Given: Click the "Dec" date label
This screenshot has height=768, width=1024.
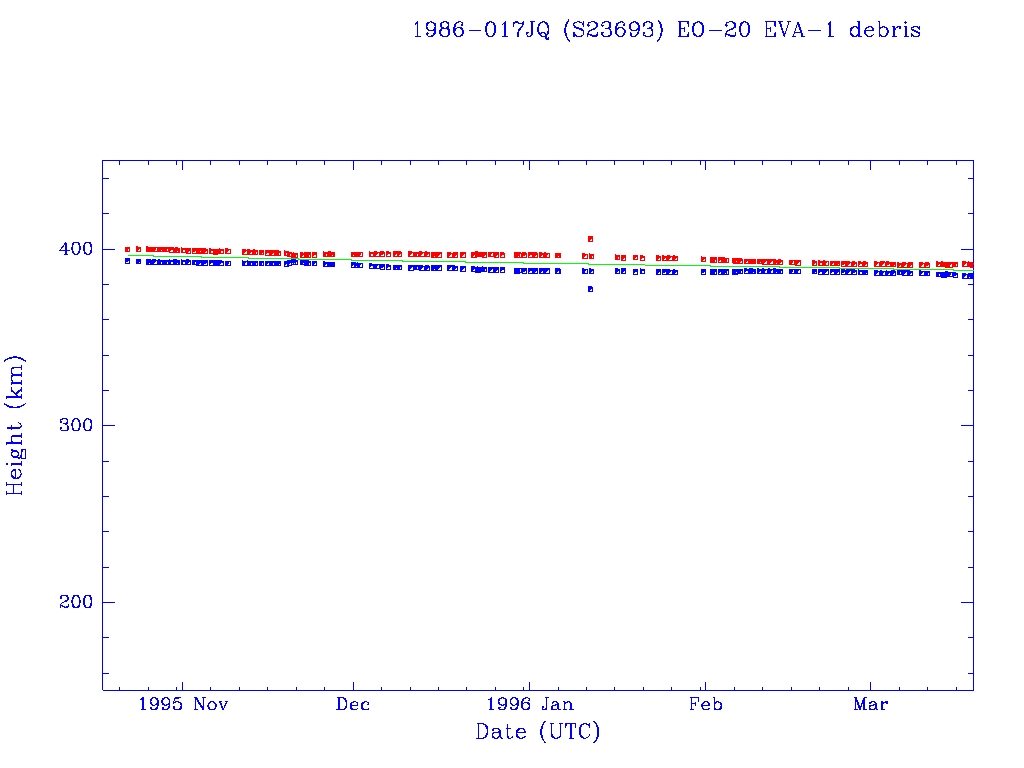Looking at the screenshot, I should click(x=353, y=705).
